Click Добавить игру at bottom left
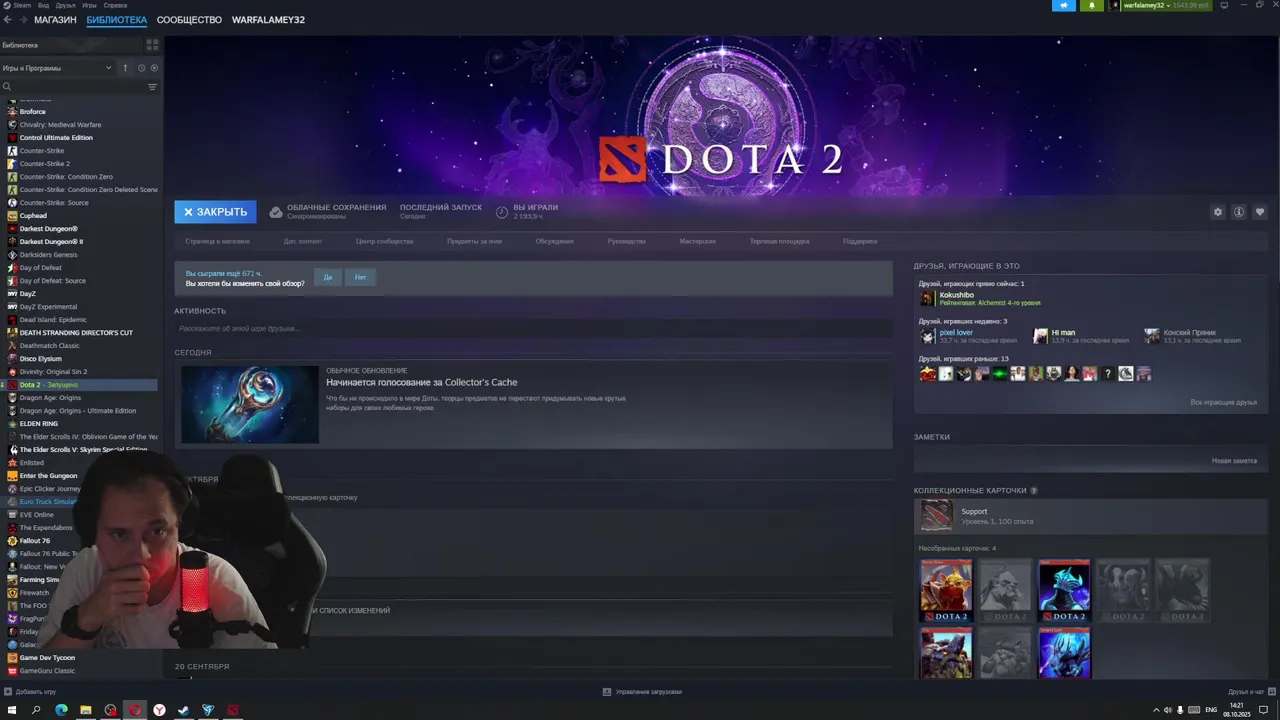Viewport: 1280px width, 720px height. 30,692
